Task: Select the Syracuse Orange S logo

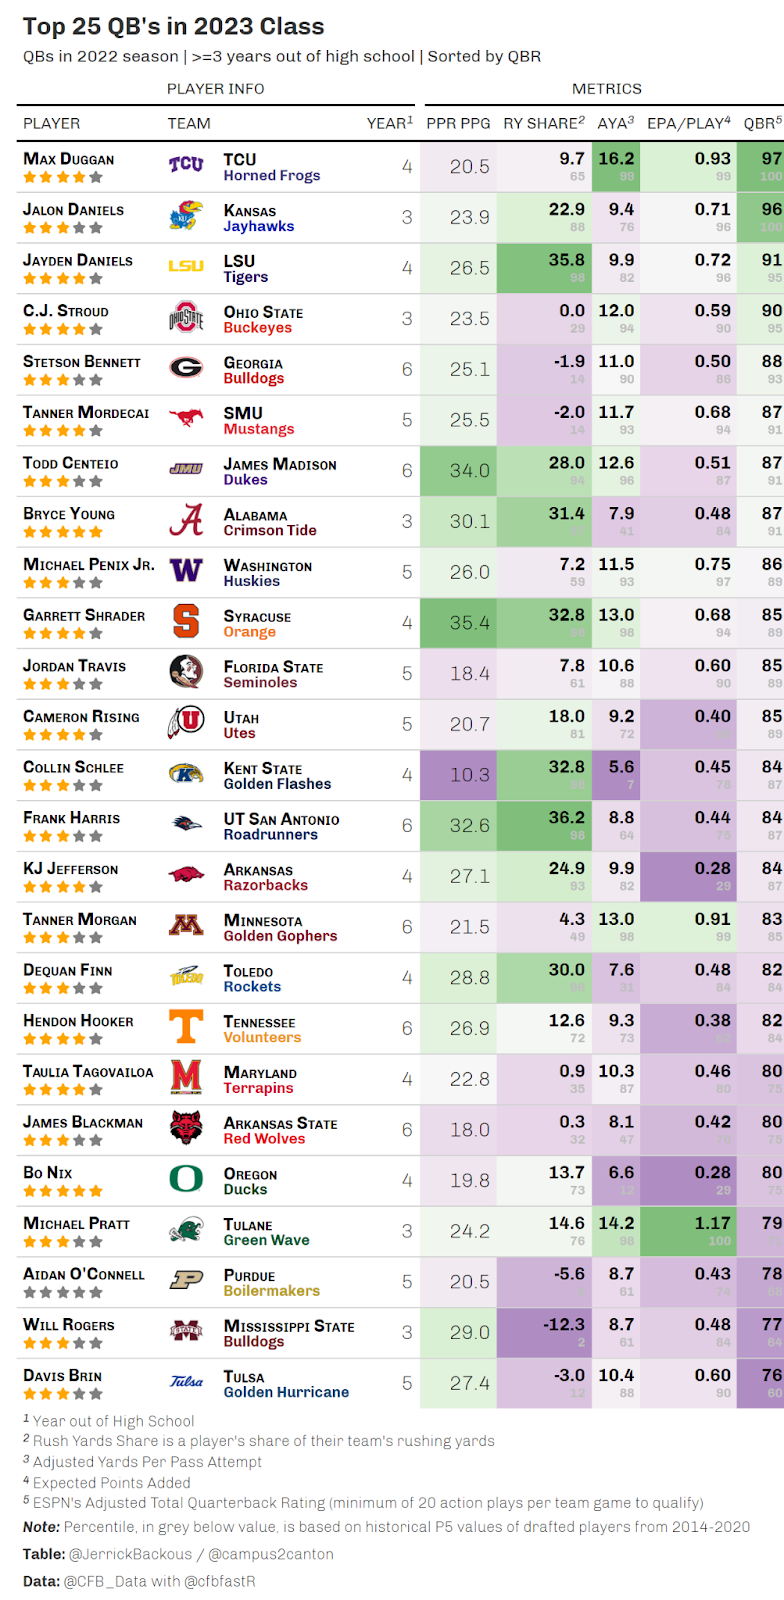Action: pos(186,621)
